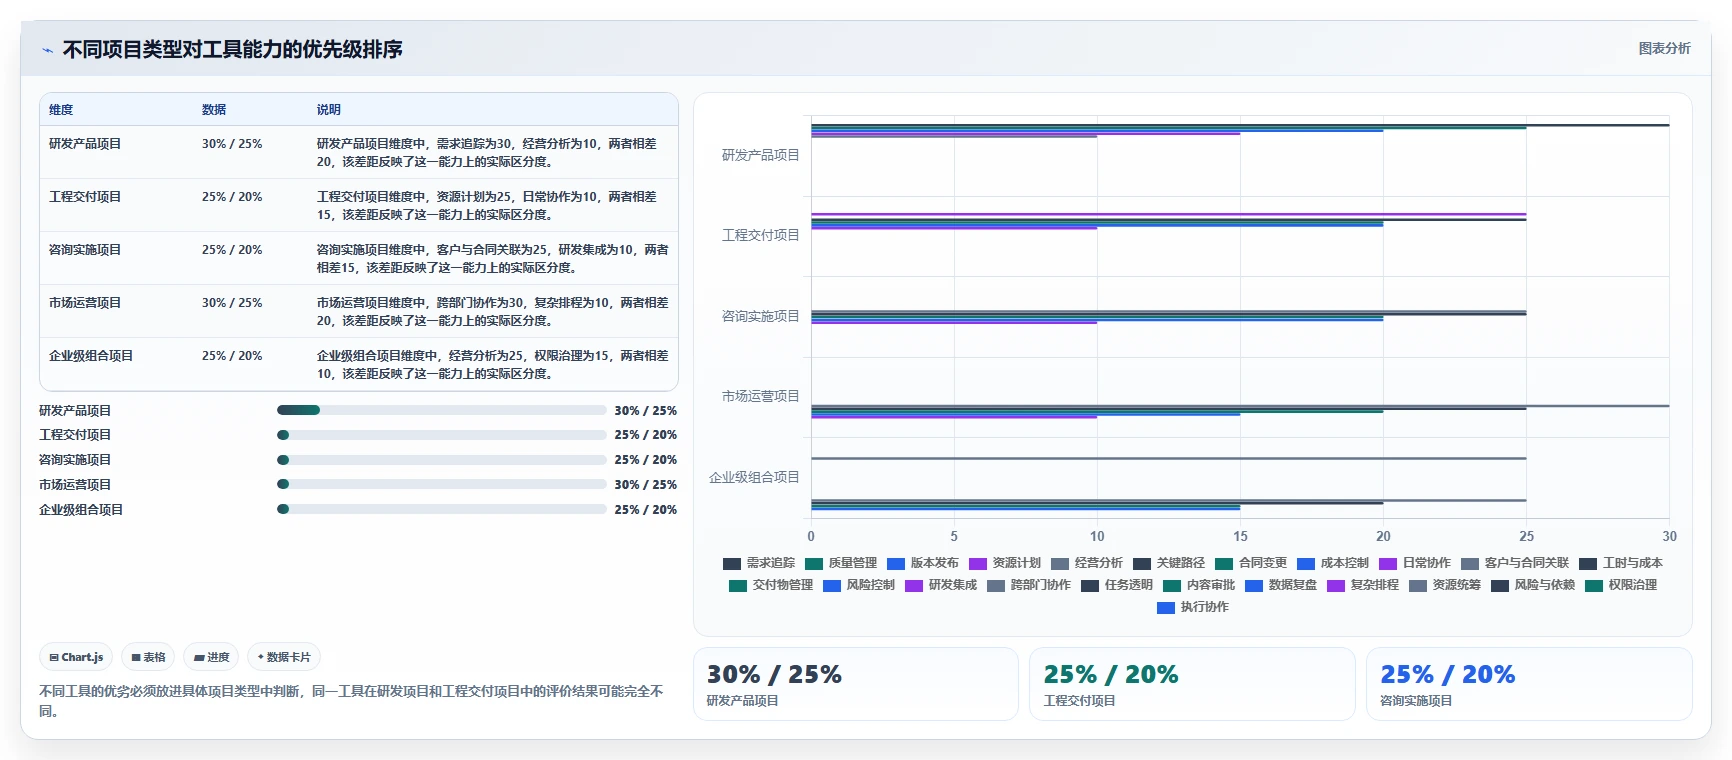Hide the 跨部门协作 legend entry
The width and height of the screenshot is (1732, 760).
[1029, 585]
